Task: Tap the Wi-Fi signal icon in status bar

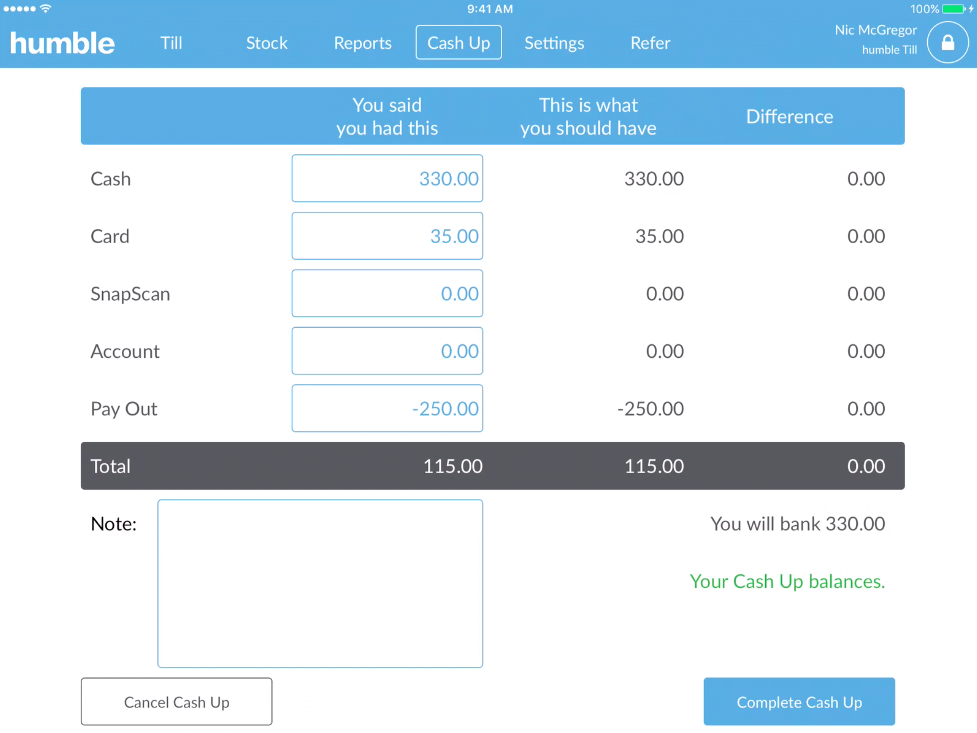Action: [45, 8]
